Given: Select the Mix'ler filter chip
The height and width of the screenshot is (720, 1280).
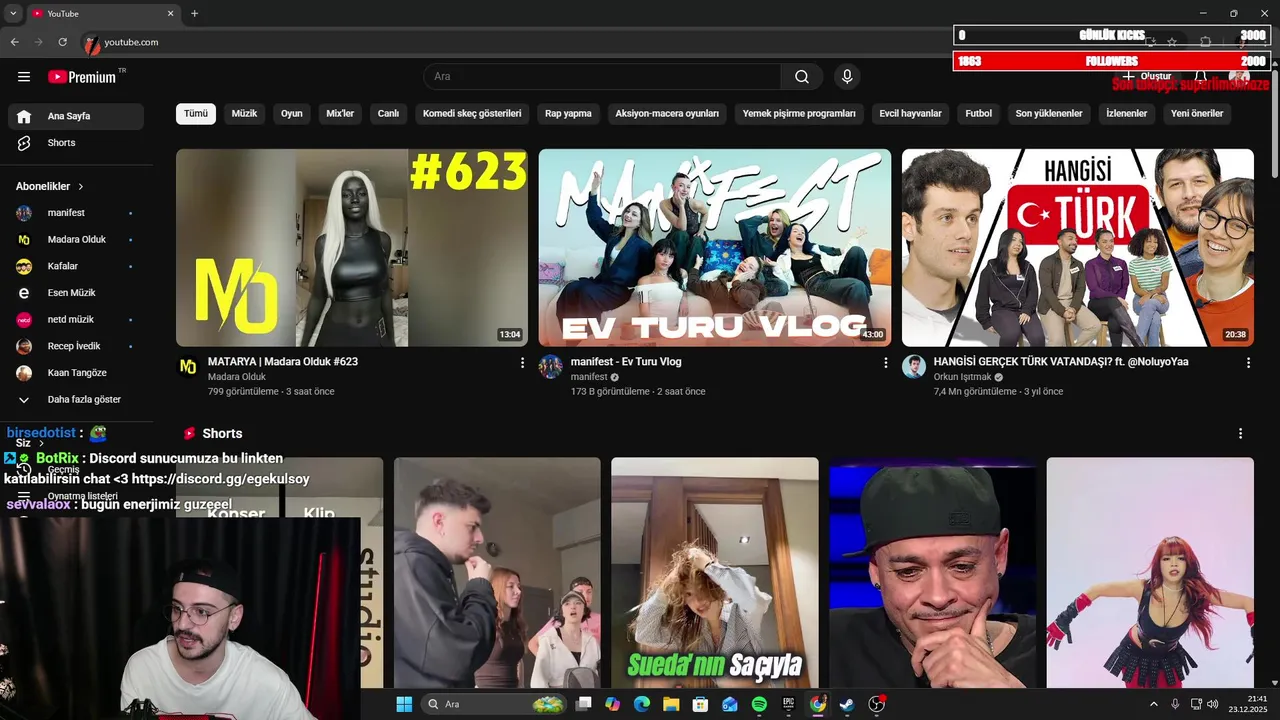Looking at the screenshot, I should 340,114.
